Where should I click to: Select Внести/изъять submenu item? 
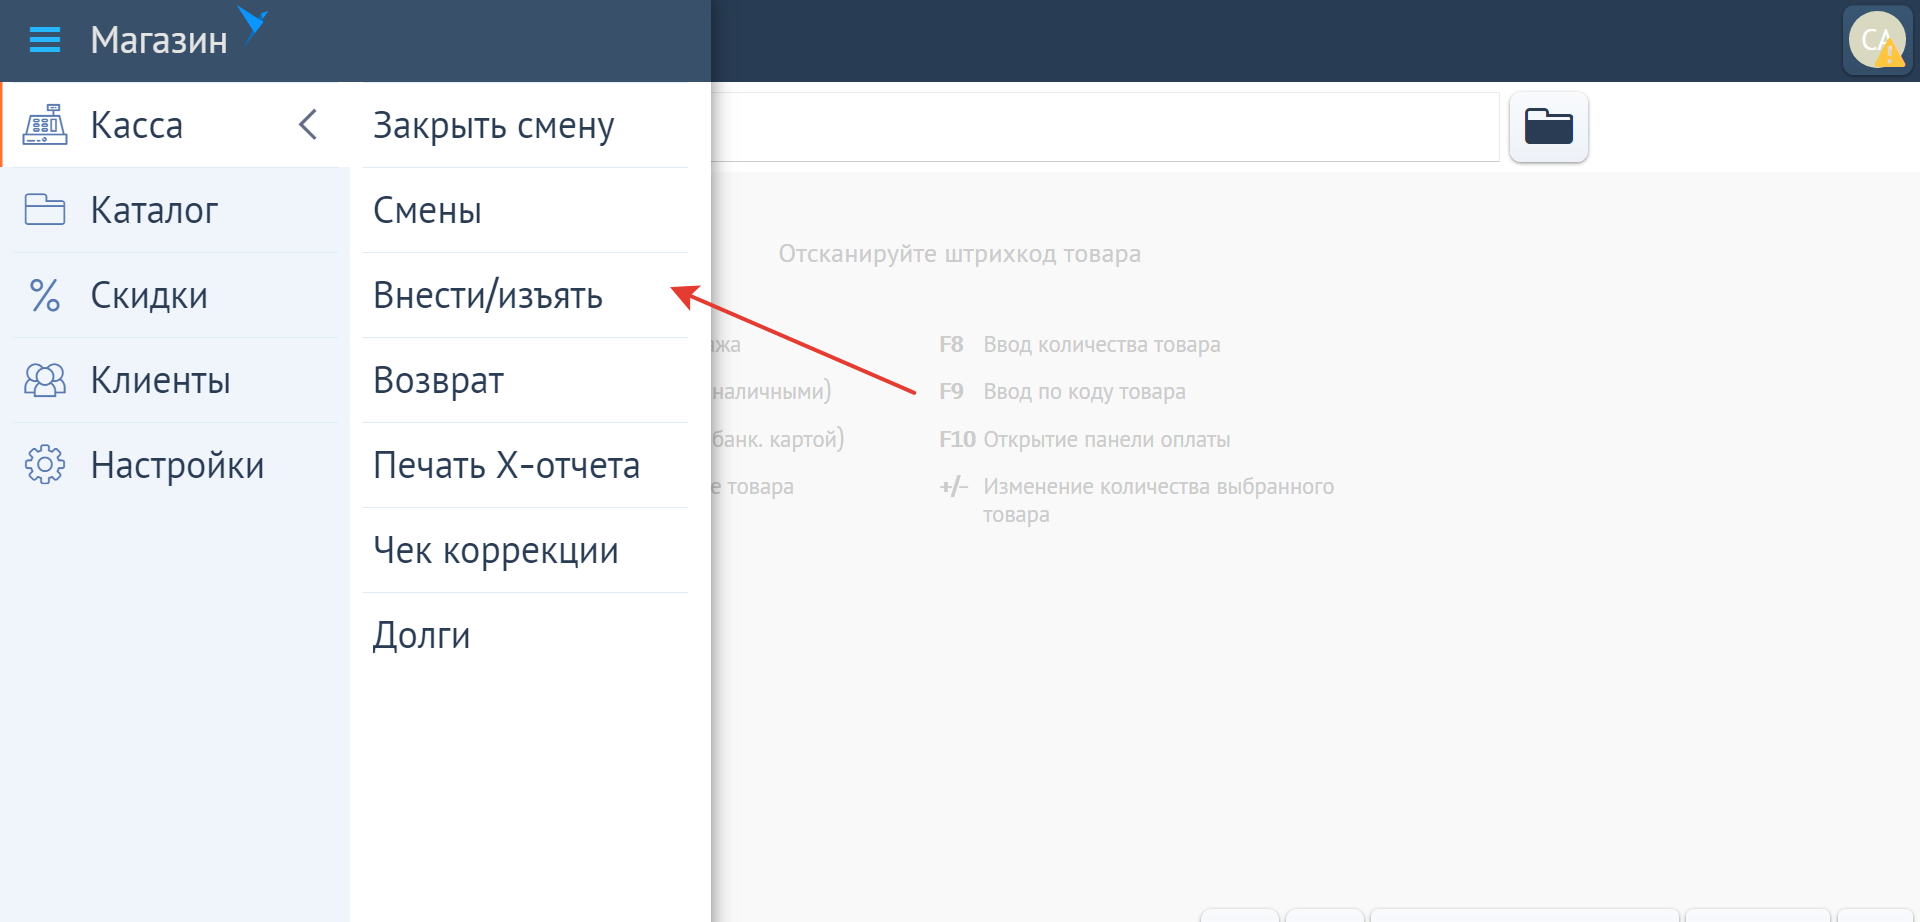click(525, 295)
